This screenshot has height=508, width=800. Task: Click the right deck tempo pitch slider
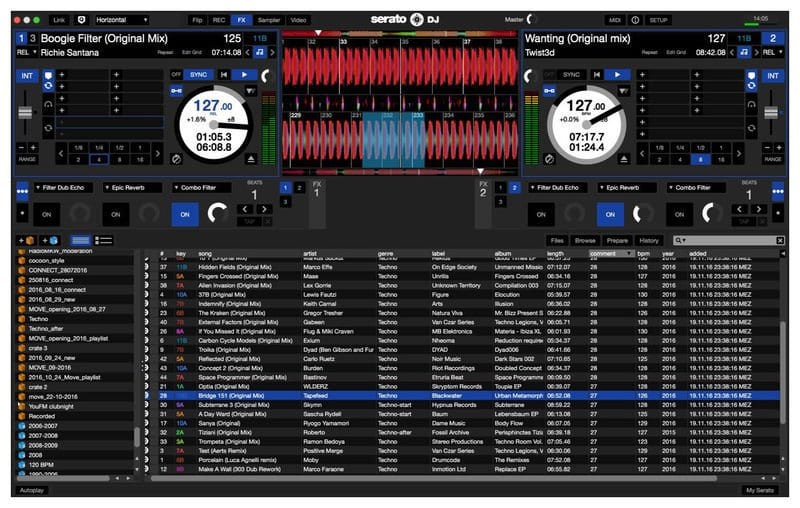[x=771, y=112]
